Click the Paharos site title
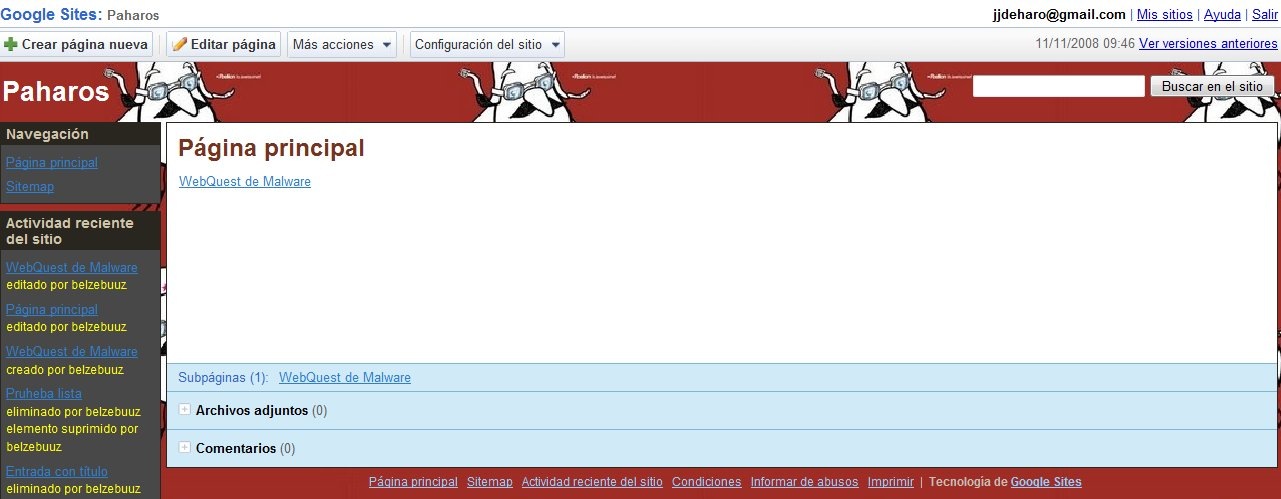 56,92
